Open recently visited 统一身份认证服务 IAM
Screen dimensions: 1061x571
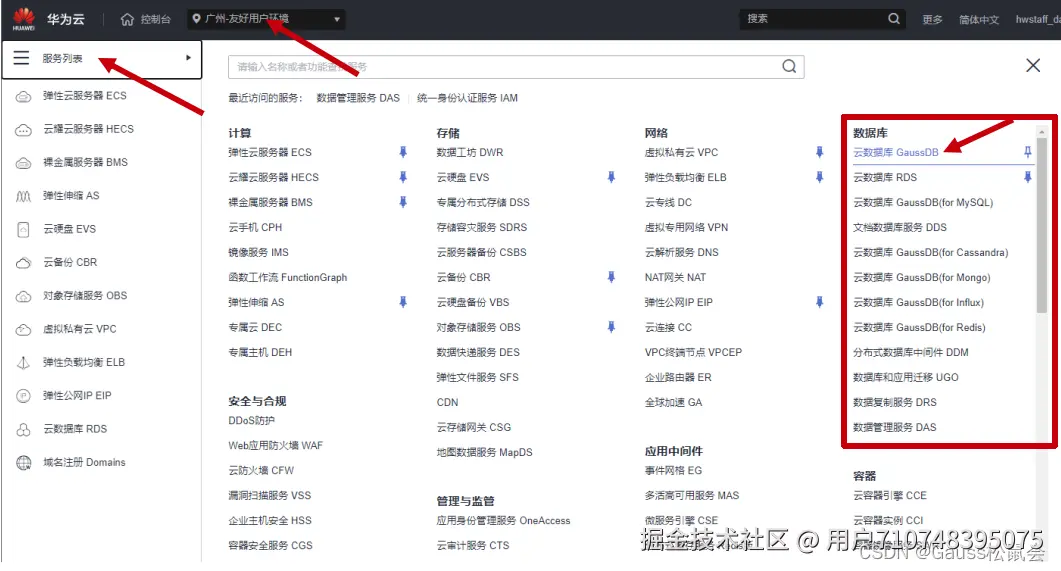tap(468, 98)
